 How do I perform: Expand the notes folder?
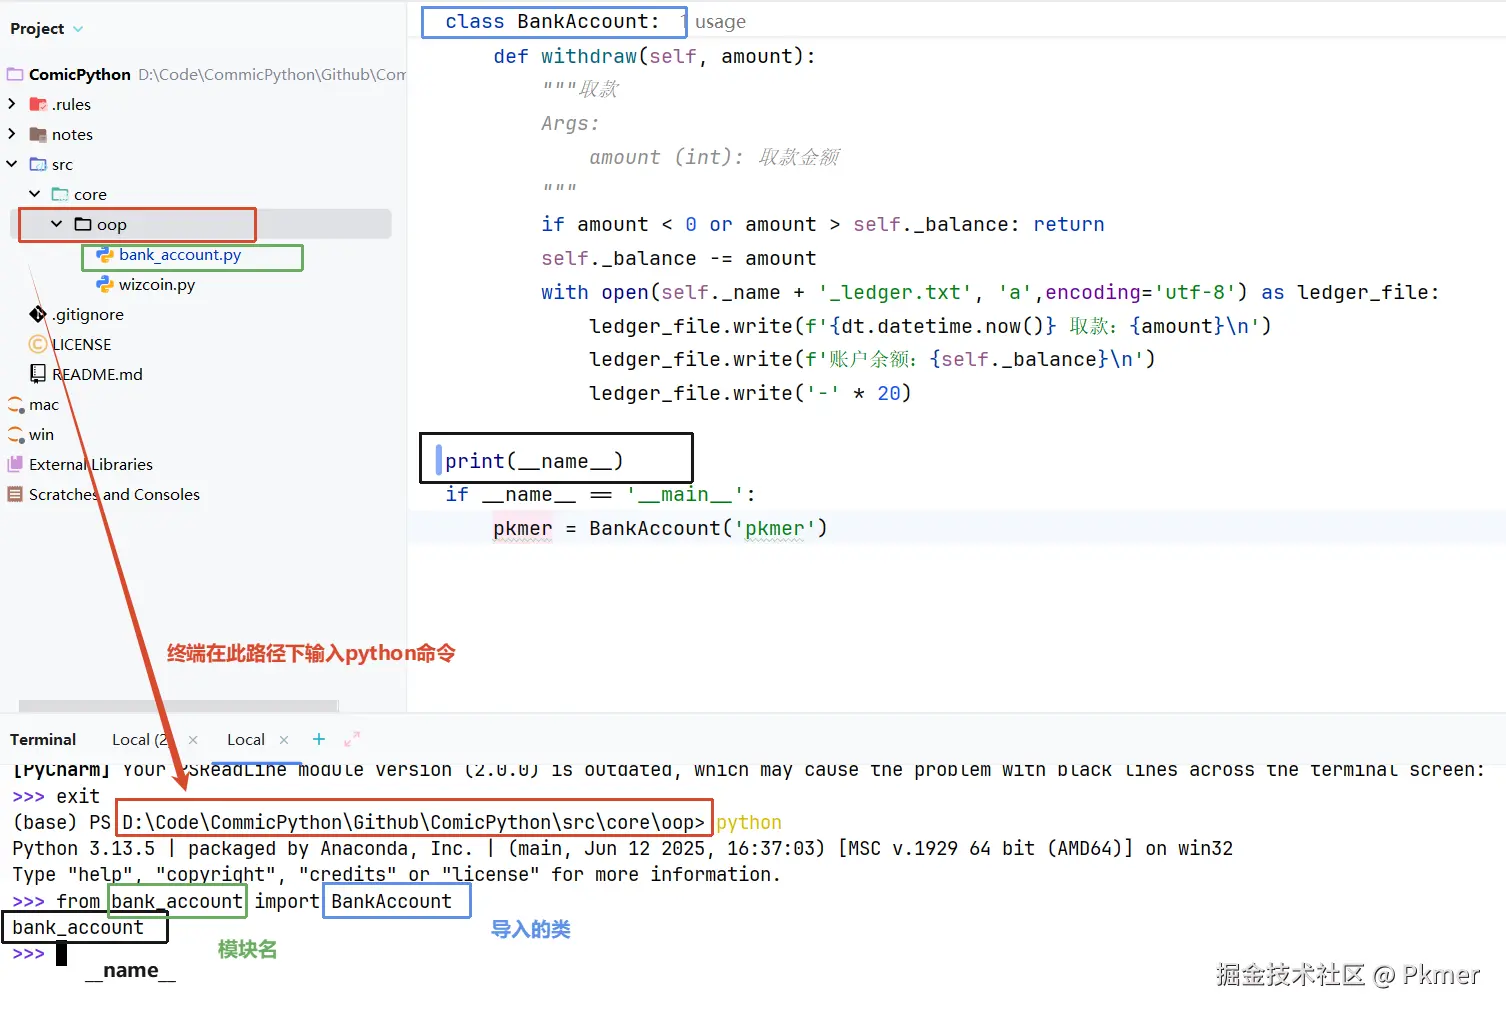pos(12,134)
